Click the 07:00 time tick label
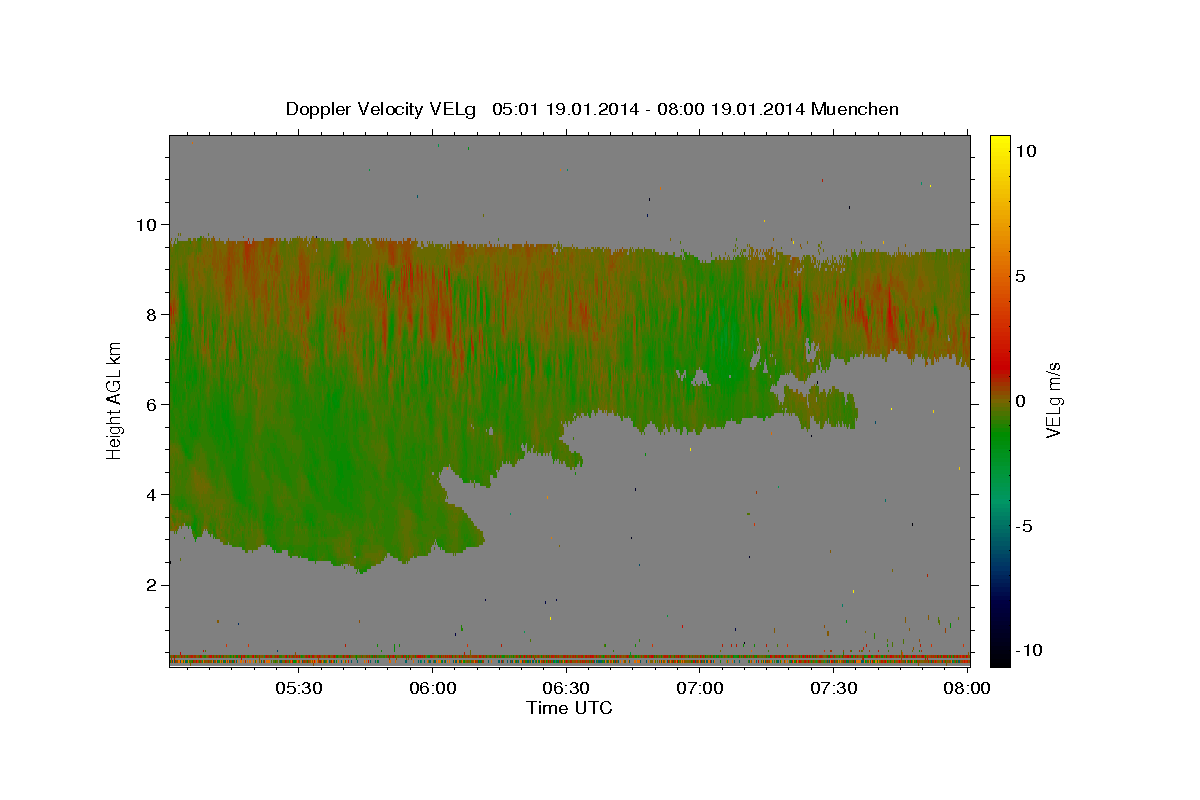The image size is (1200, 800). pos(700,688)
